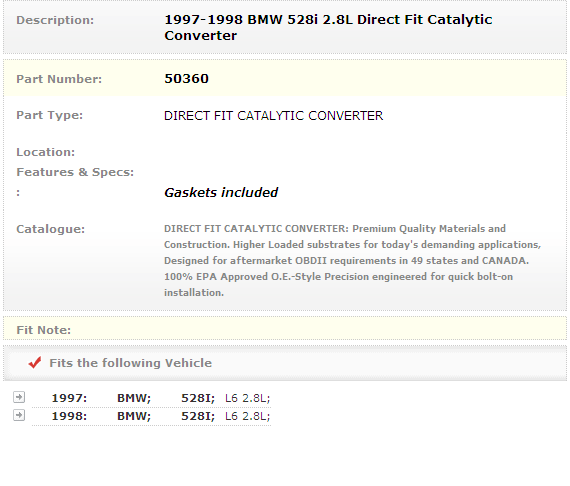This screenshot has width=570, height=486.
Task: Click L6 2.8L engine in 1997 row
Action: (x=248, y=398)
